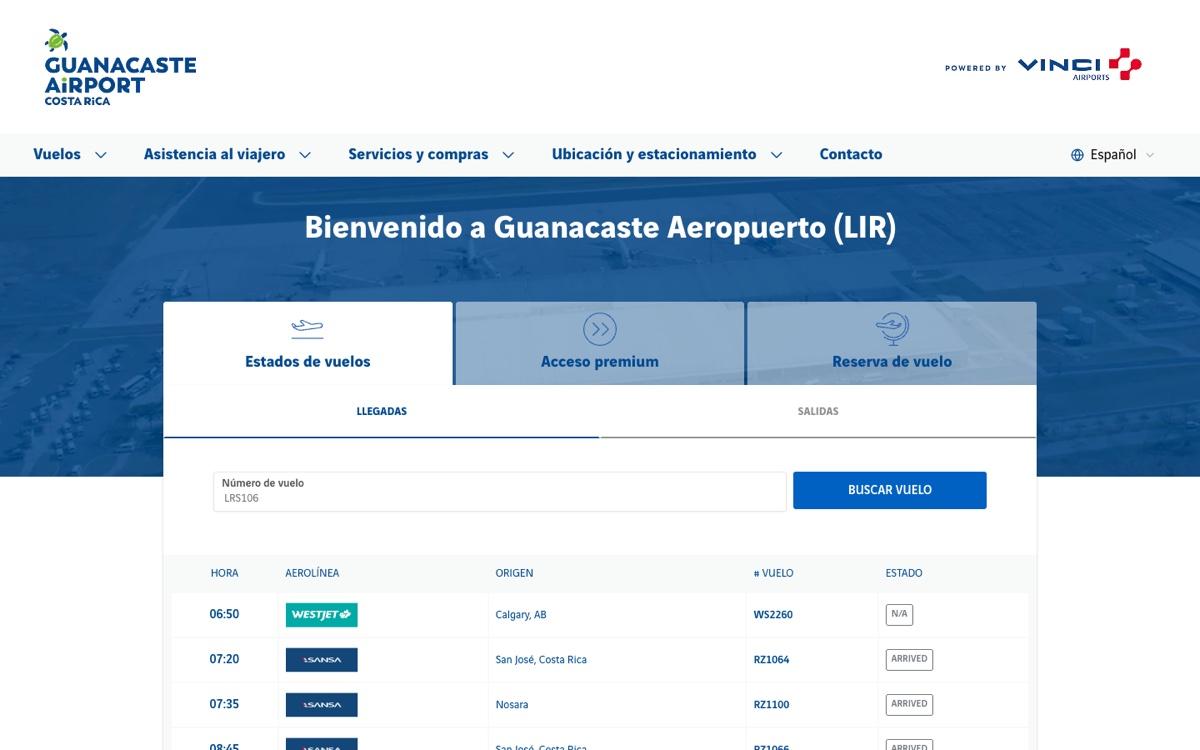1200x750 pixels.
Task: Click the # VUELO column header
Action: tap(773, 573)
